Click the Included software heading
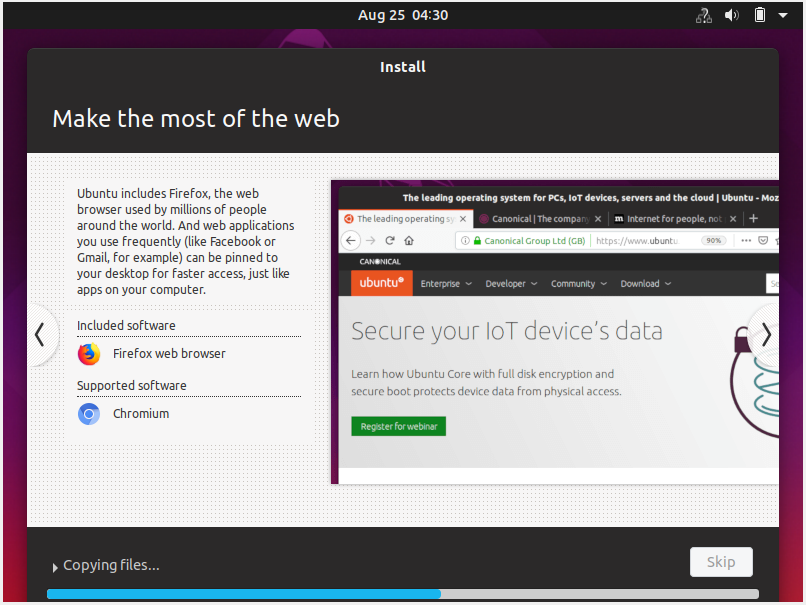This screenshot has height=605, width=806. tap(126, 325)
